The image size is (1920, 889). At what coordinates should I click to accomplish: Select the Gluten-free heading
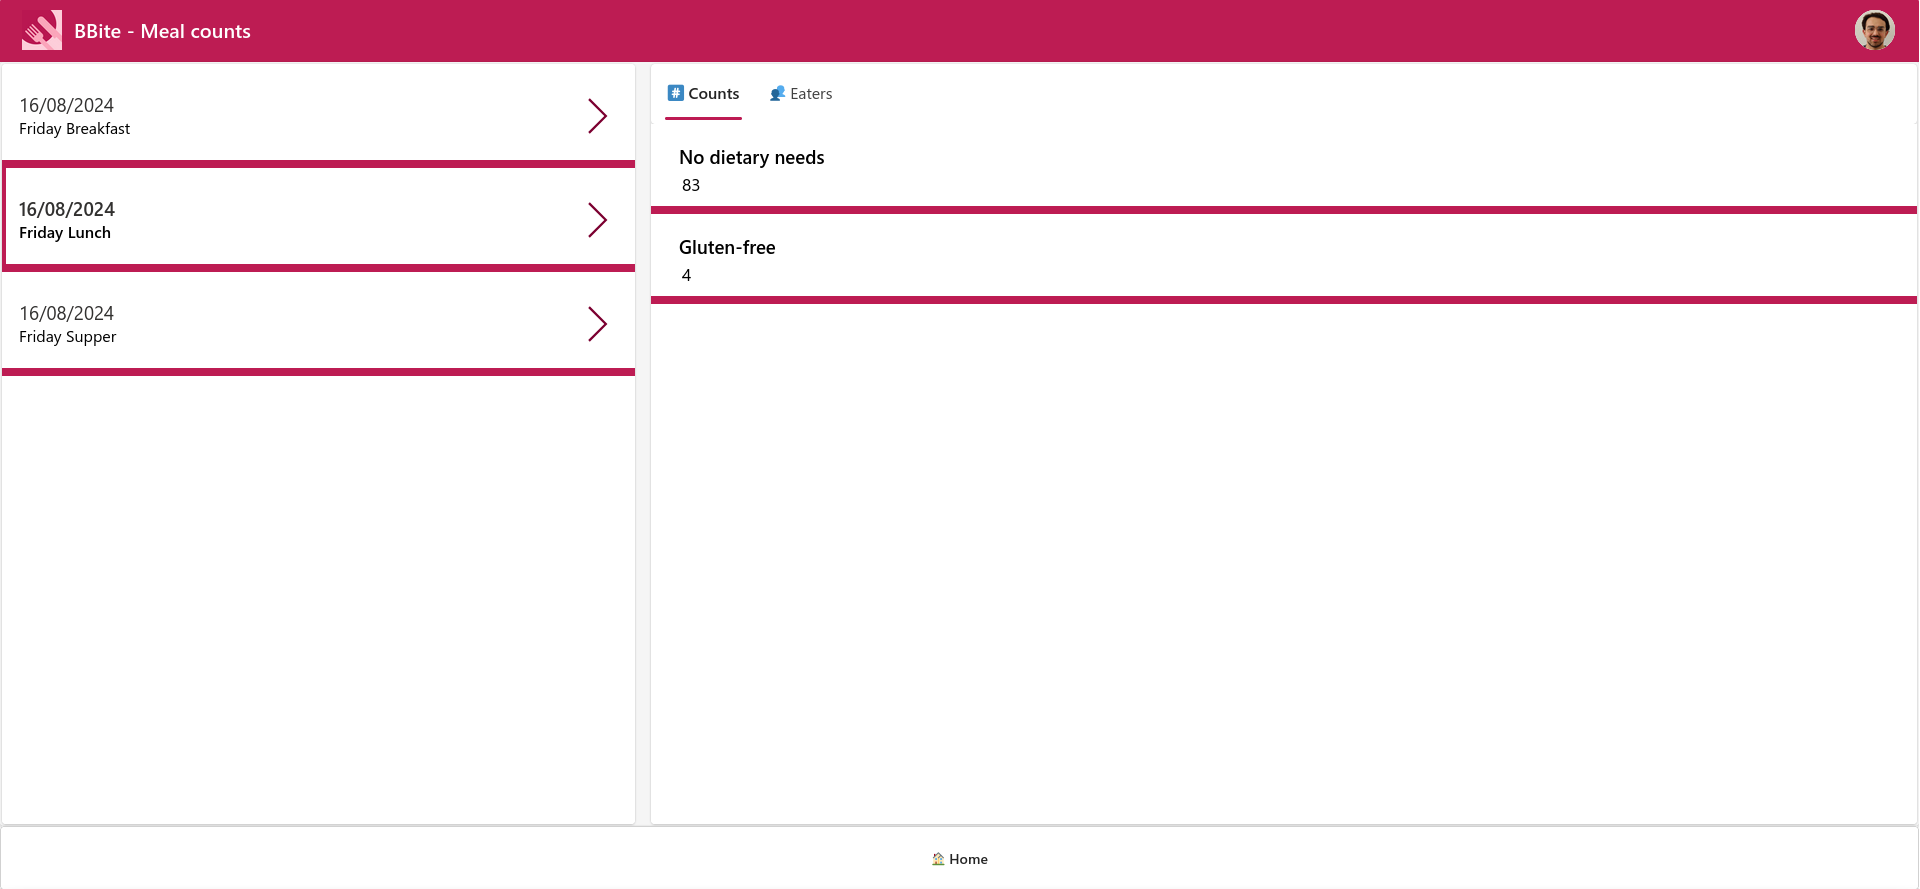pos(727,247)
